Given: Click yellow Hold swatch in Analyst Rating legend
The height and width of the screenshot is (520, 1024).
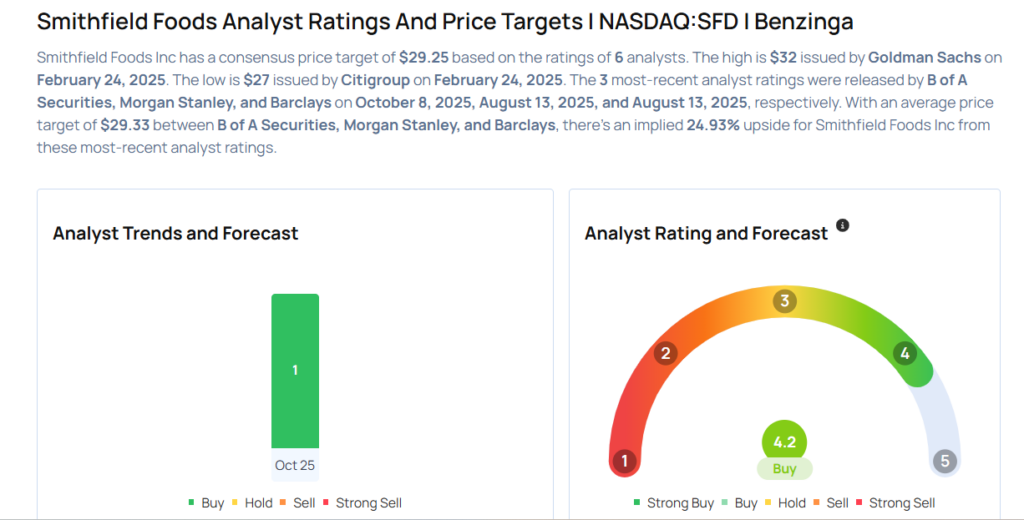Looking at the screenshot, I should coord(770,503).
